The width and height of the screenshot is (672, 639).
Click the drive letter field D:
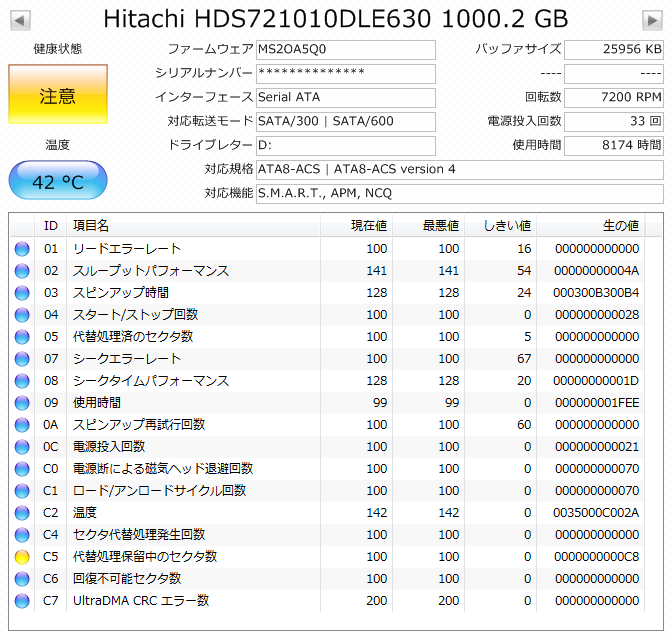click(x=346, y=146)
